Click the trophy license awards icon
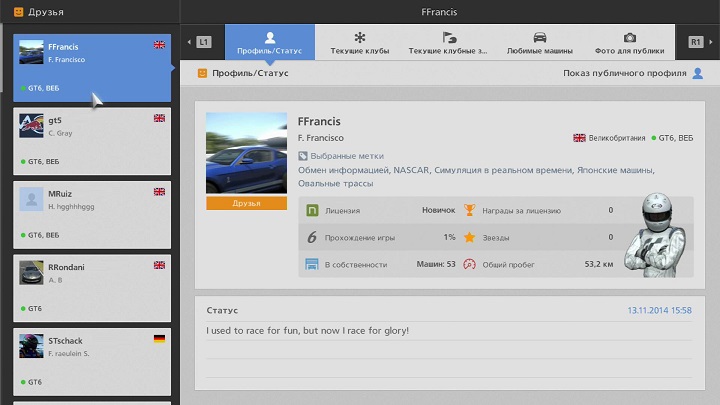This screenshot has width=720, height=405. [x=469, y=211]
